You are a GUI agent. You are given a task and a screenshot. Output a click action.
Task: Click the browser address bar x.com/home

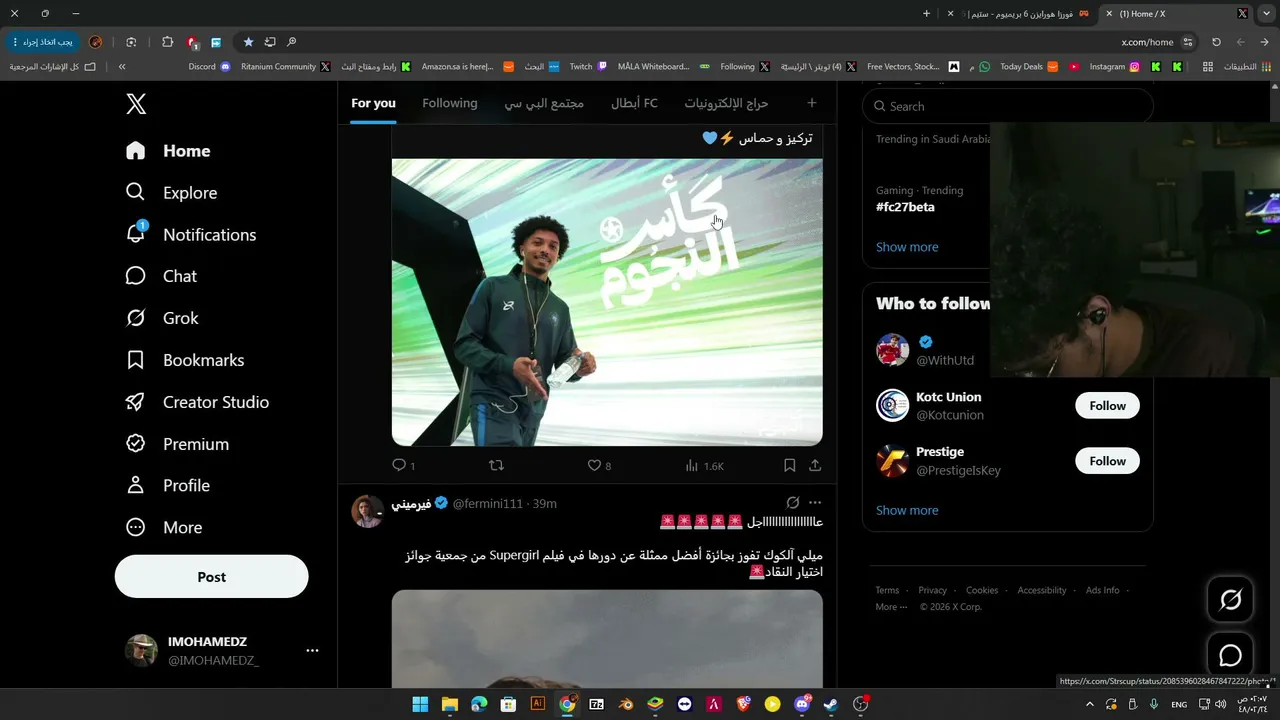pyautogui.click(x=1147, y=42)
